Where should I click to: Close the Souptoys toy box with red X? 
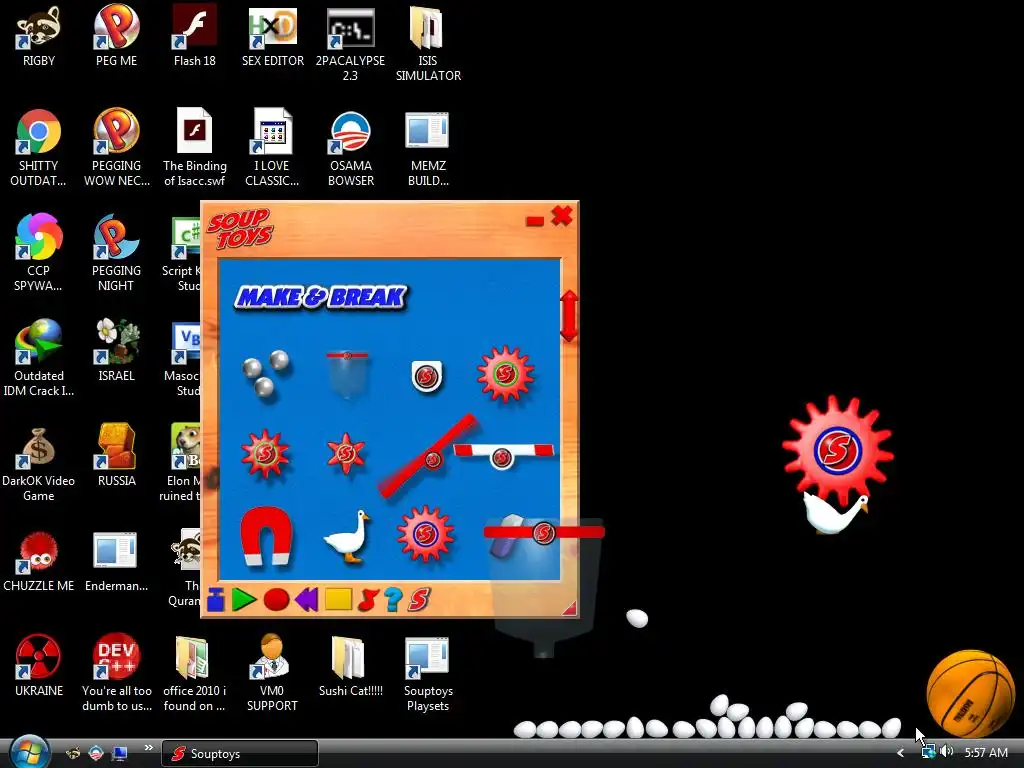click(562, 216)
